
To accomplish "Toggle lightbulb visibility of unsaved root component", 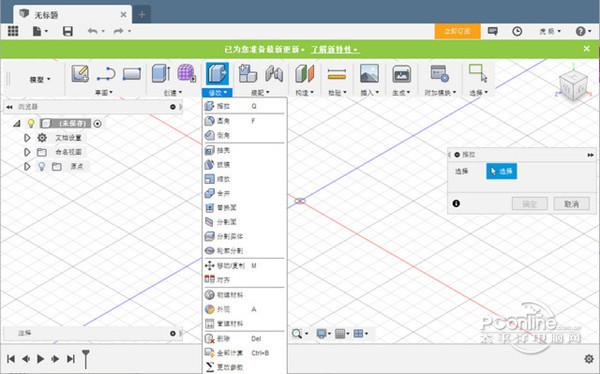I will pos(31,123).
